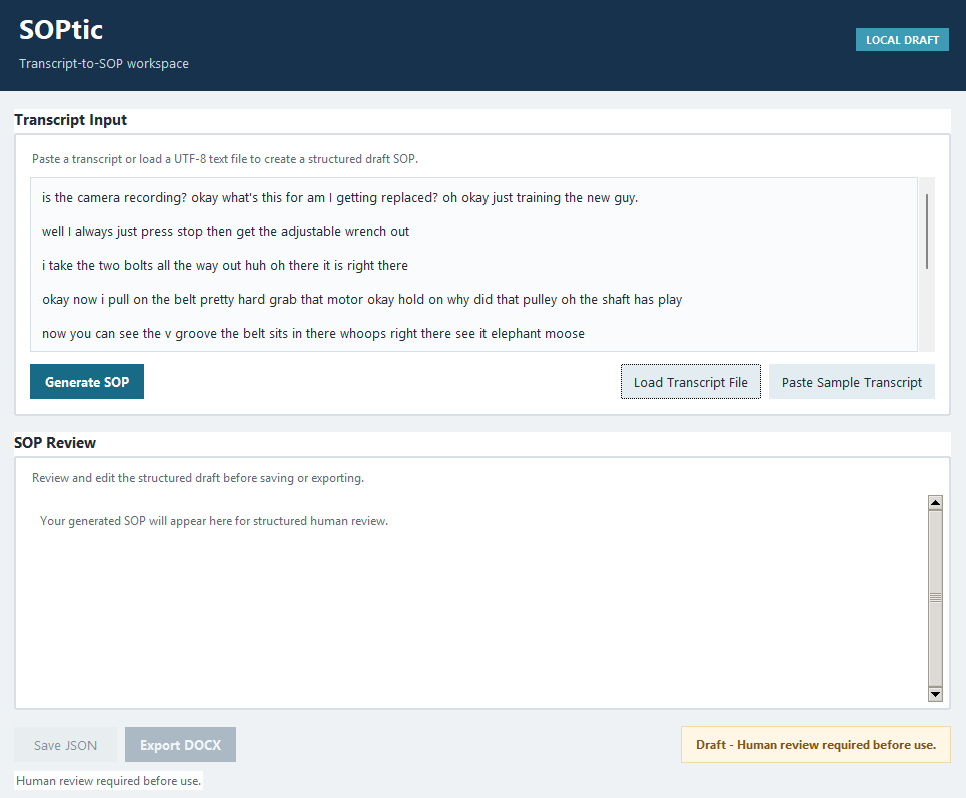Click the Generate SOP button
966x798 pixels.
click(x=87, y=381)
